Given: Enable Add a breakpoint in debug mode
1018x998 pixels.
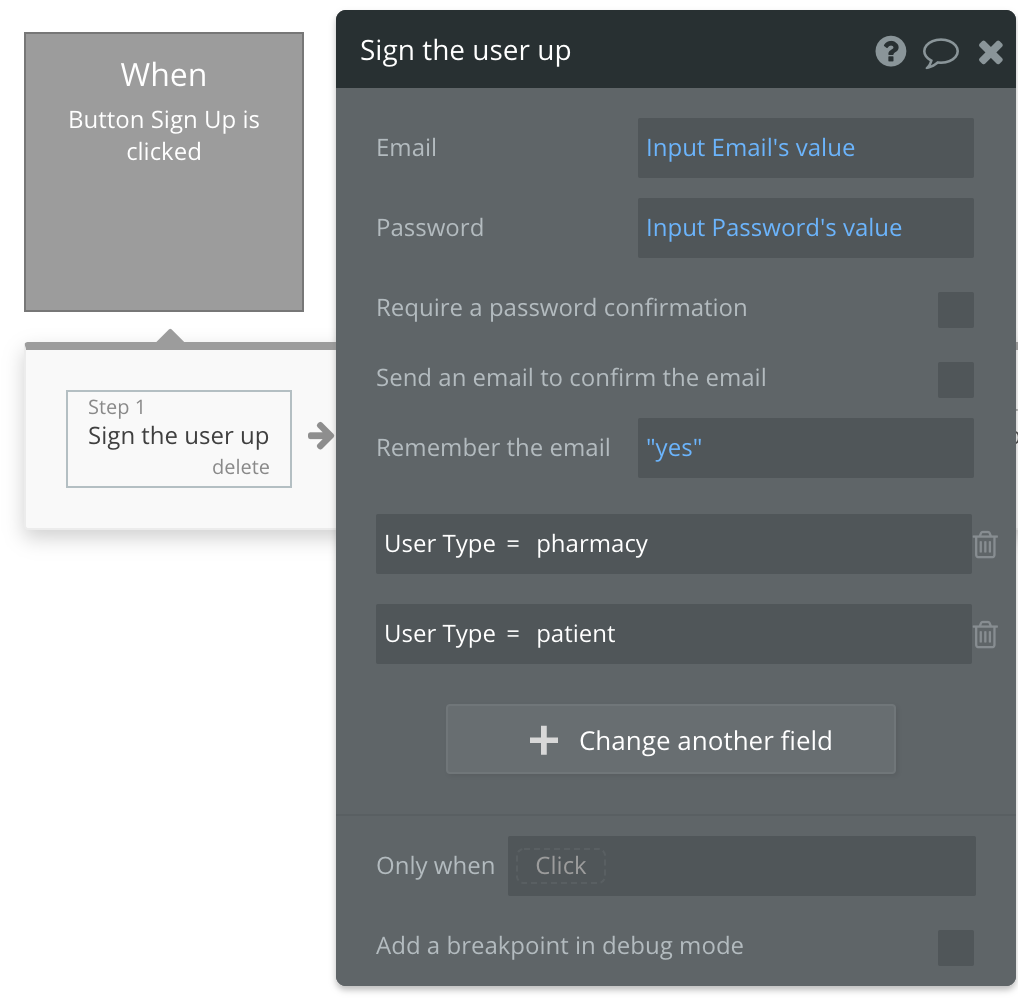Looking at the screenshot, I should (955, 947).
